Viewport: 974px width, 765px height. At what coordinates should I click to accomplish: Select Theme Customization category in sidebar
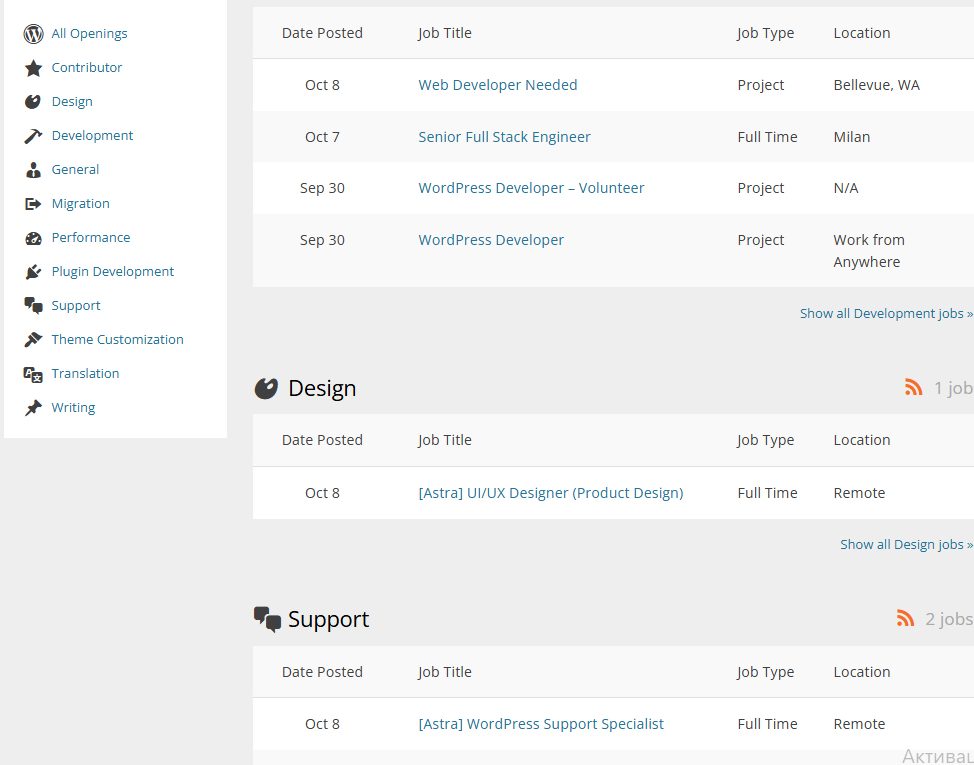[117, 340]
